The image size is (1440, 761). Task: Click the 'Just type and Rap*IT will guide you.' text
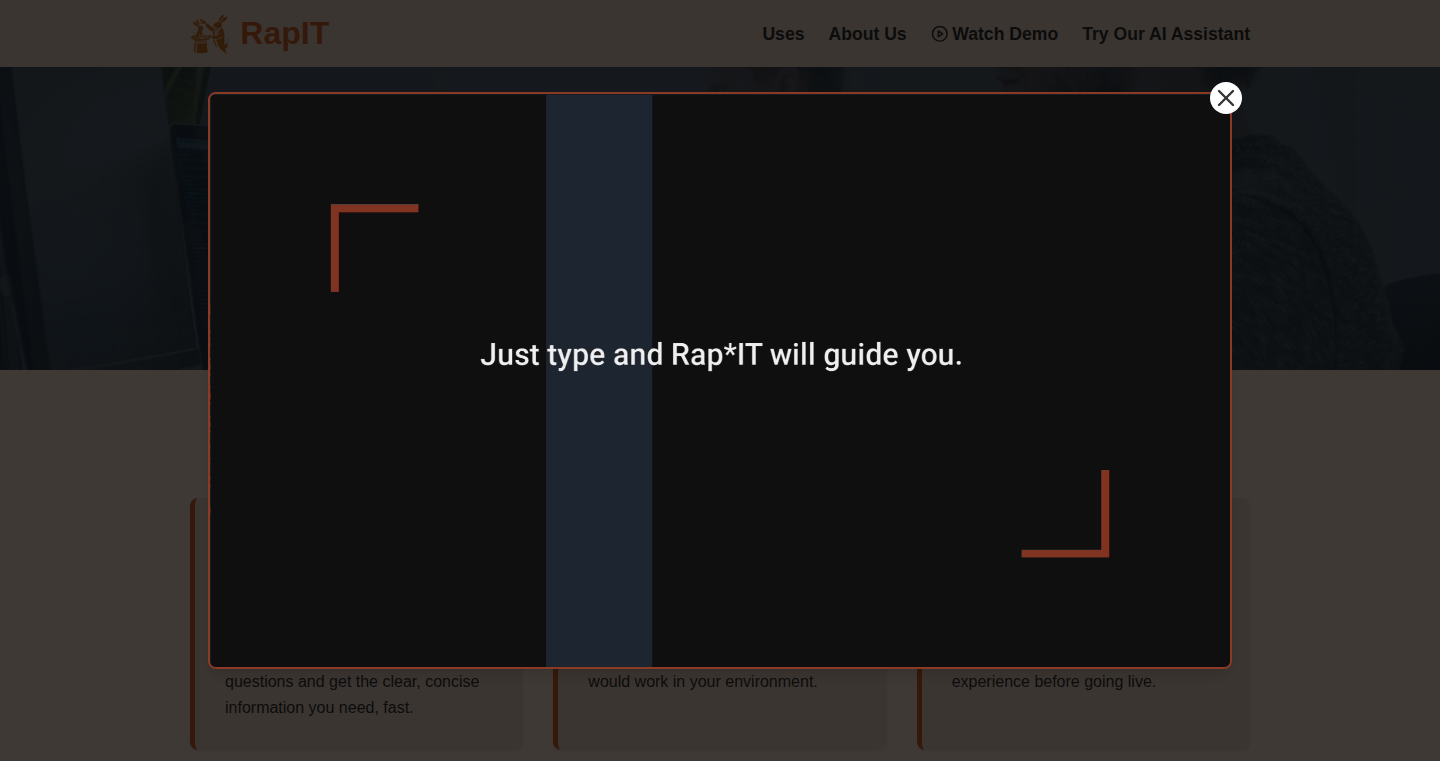click(x=721, y=355)
